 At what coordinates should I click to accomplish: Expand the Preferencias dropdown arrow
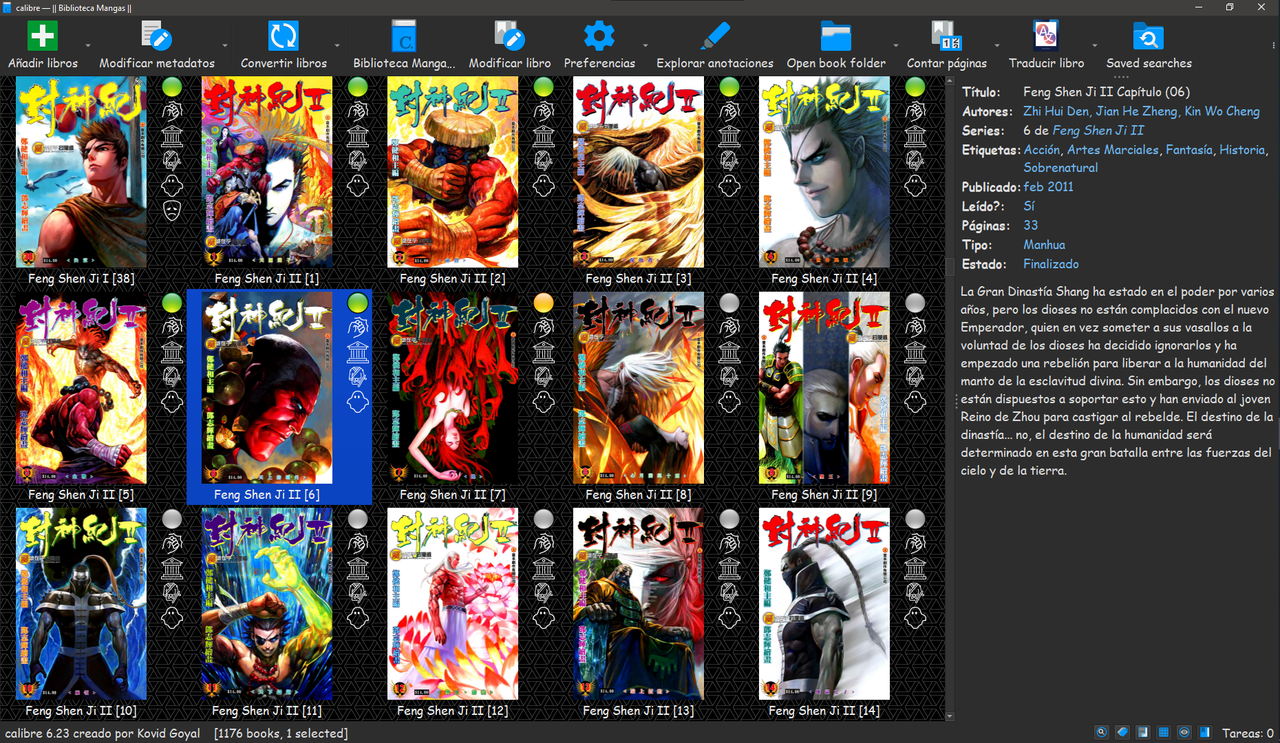(645, 46)
